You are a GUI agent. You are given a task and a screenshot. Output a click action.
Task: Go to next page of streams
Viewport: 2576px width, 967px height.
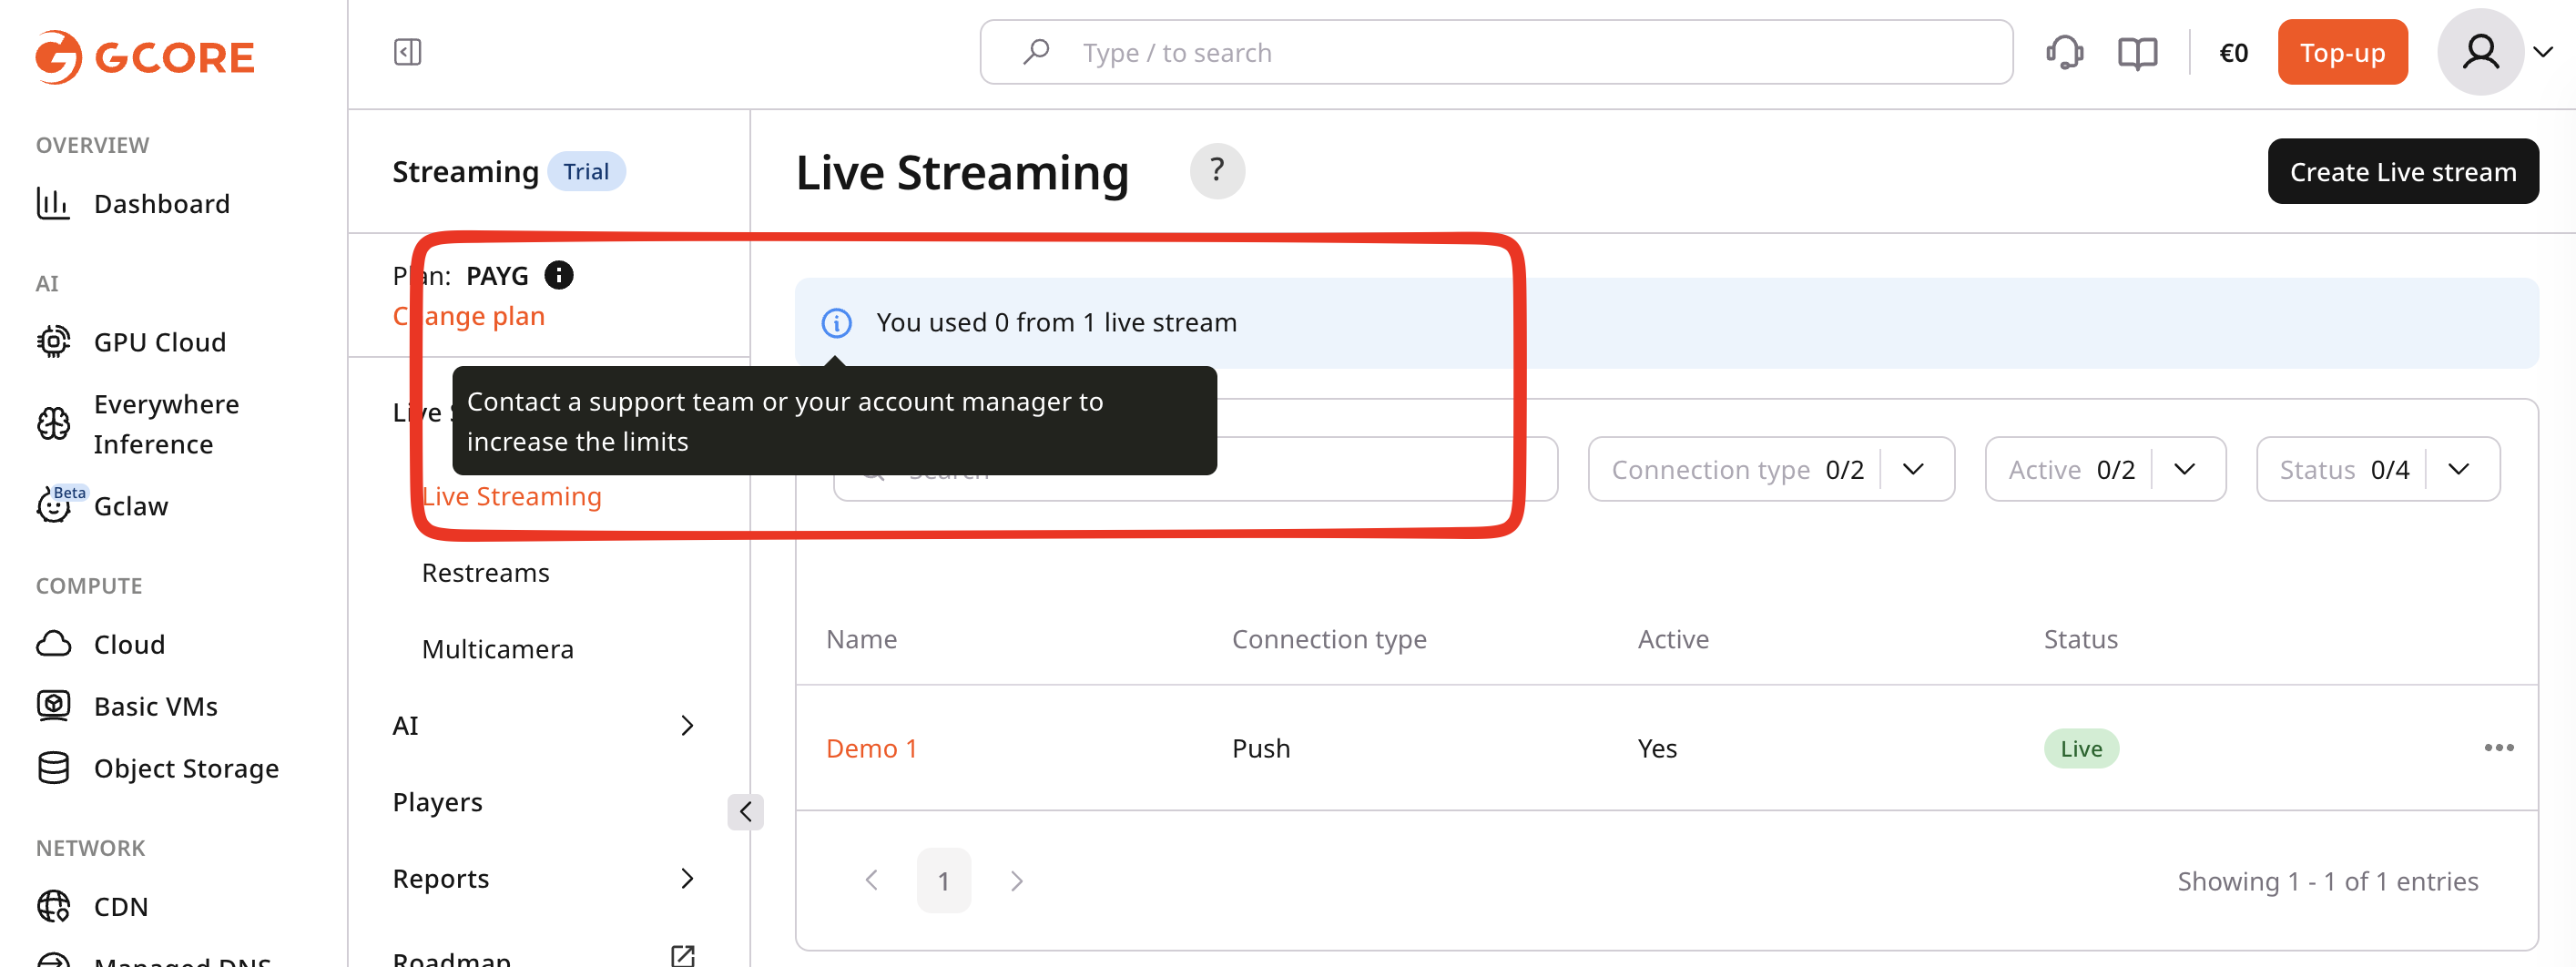click(x=1016, y=880)
